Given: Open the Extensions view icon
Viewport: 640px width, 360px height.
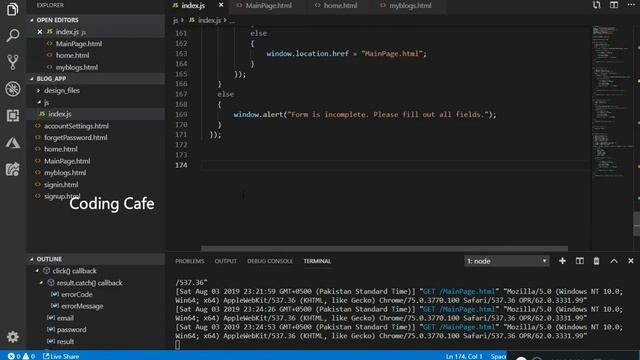Looking at the screenshot, I should pos(13,116).
